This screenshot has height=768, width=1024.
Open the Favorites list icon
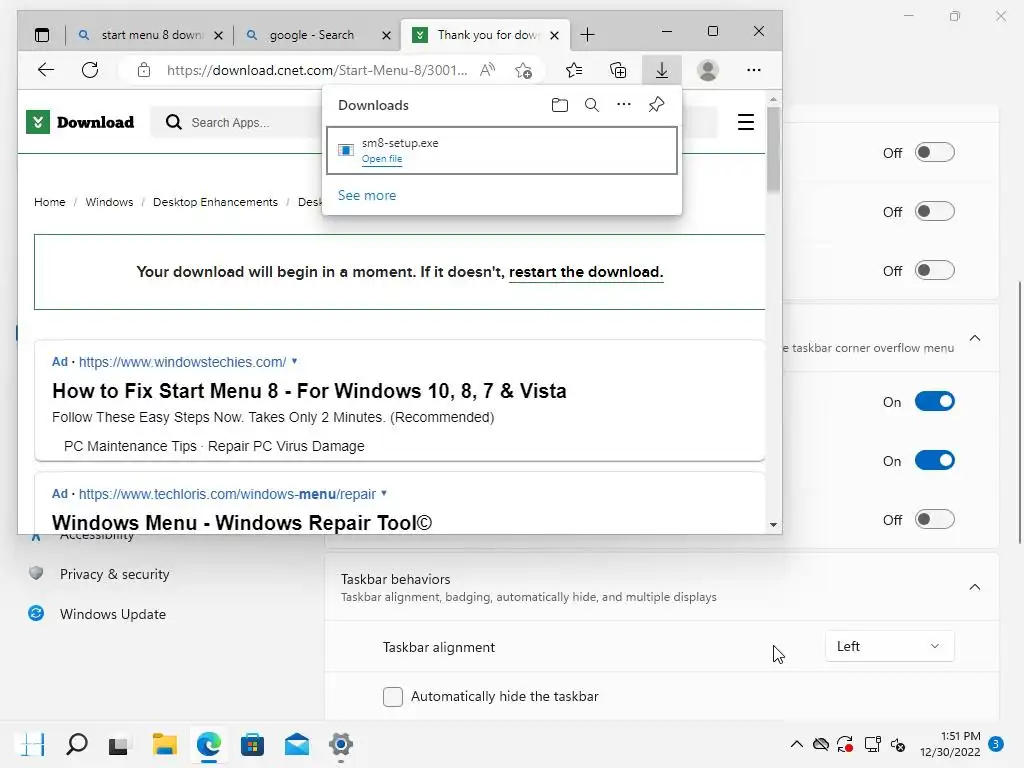coord(574,70)
